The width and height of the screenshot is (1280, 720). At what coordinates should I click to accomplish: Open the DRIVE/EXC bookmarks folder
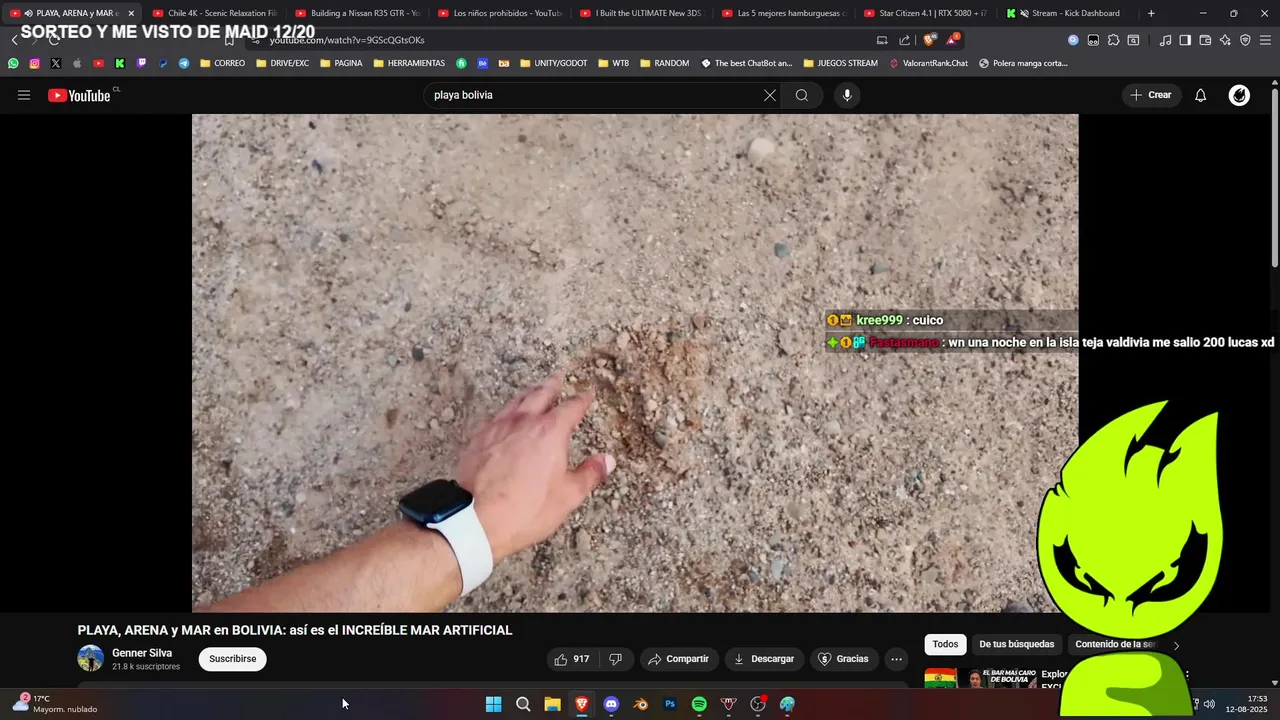click(x=283, y=63)
